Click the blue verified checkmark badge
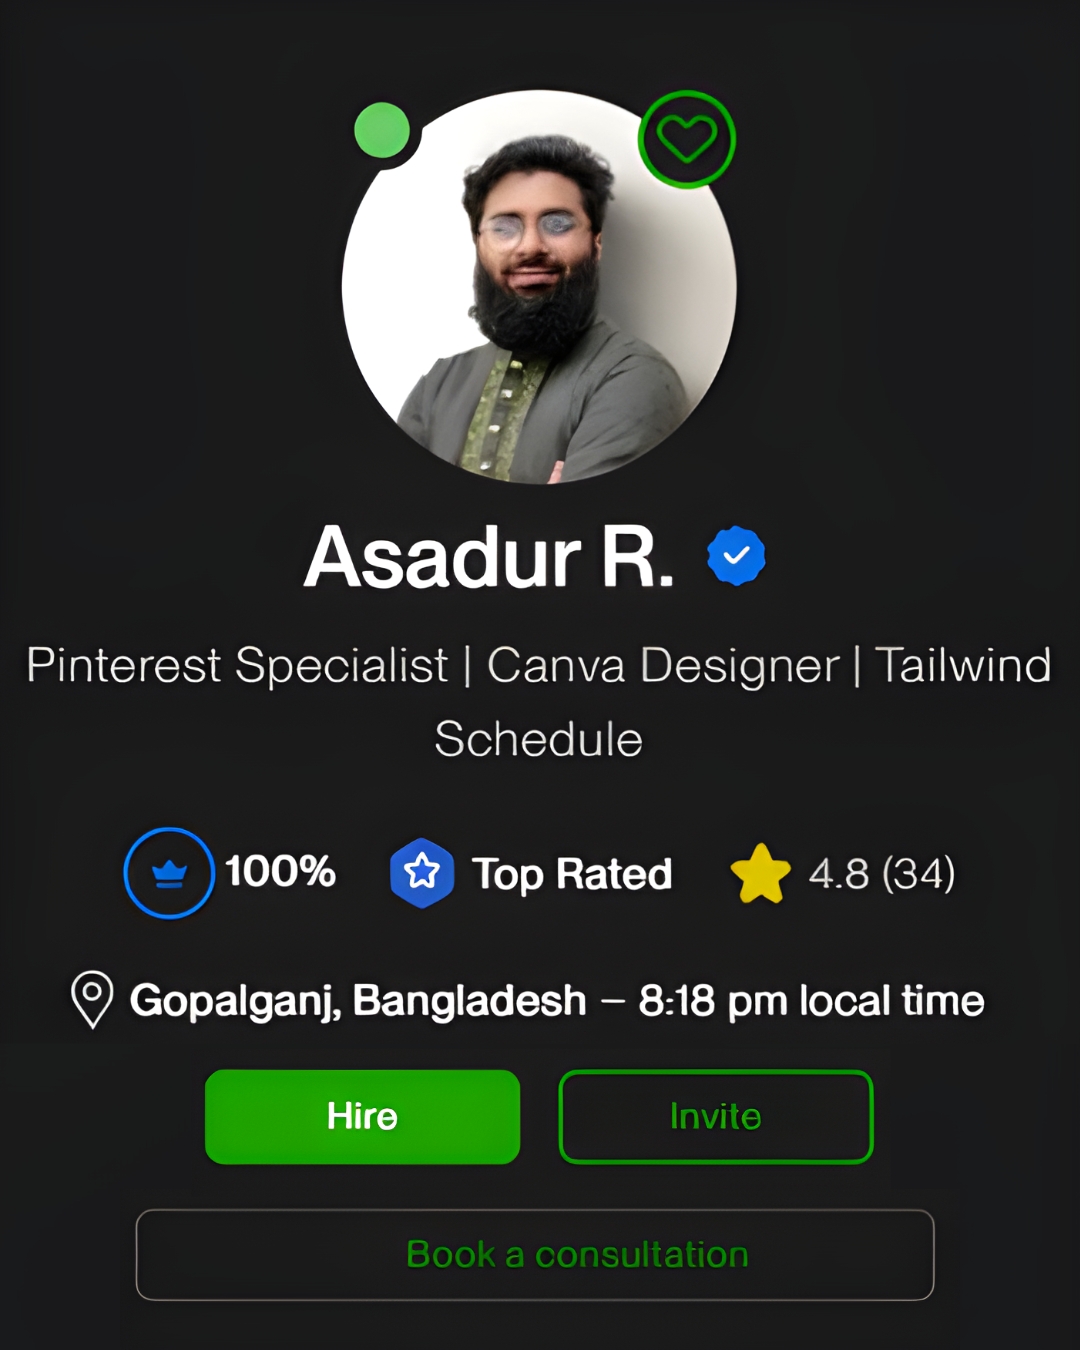The height and width of the screenshot is (1350, 1080). coord(736,555)
